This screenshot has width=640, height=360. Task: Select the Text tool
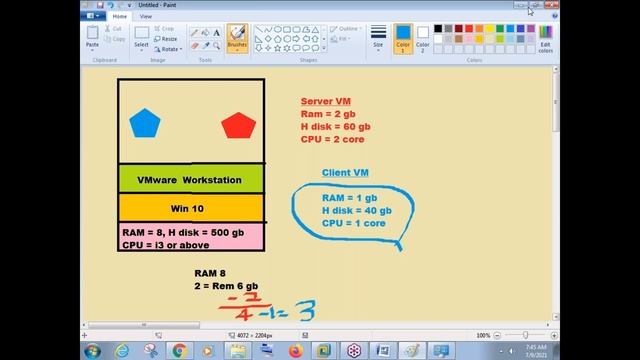(x=217, y=33)
